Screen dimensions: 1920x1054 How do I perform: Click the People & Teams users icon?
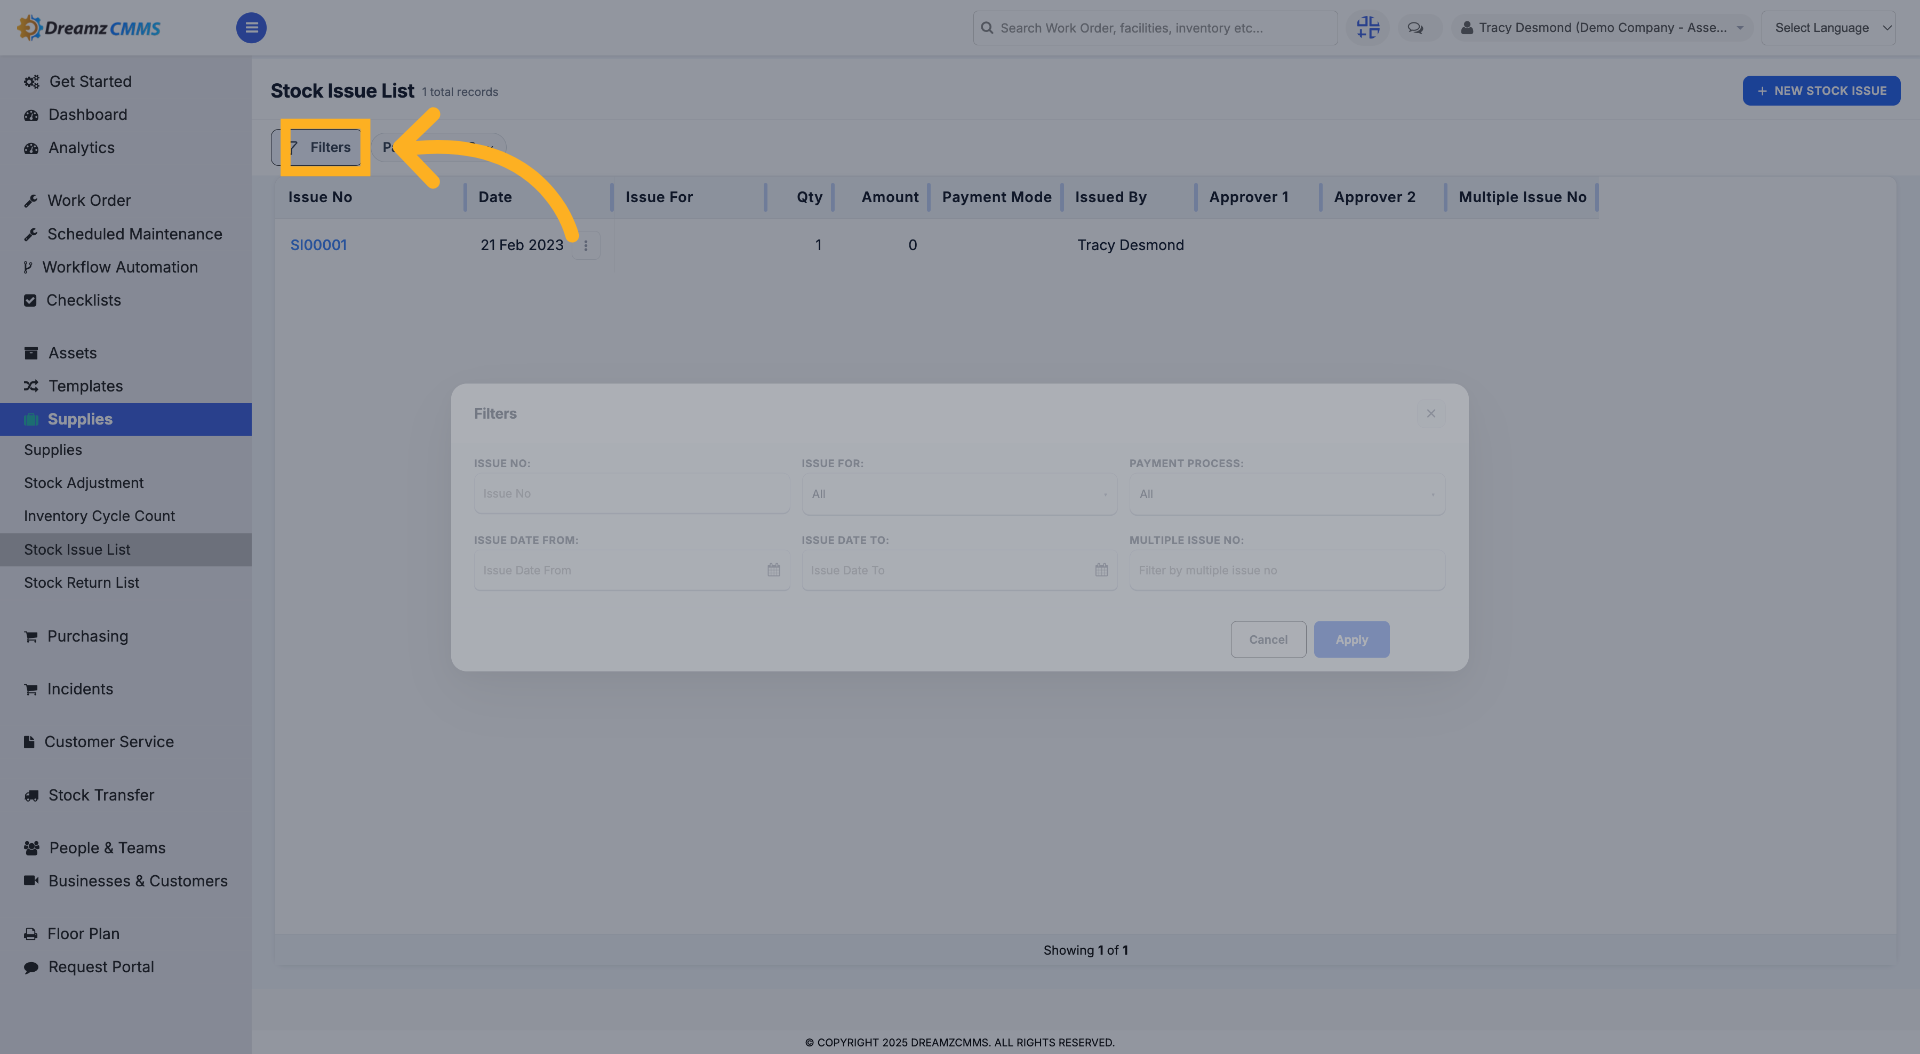[x=32, y=848]
